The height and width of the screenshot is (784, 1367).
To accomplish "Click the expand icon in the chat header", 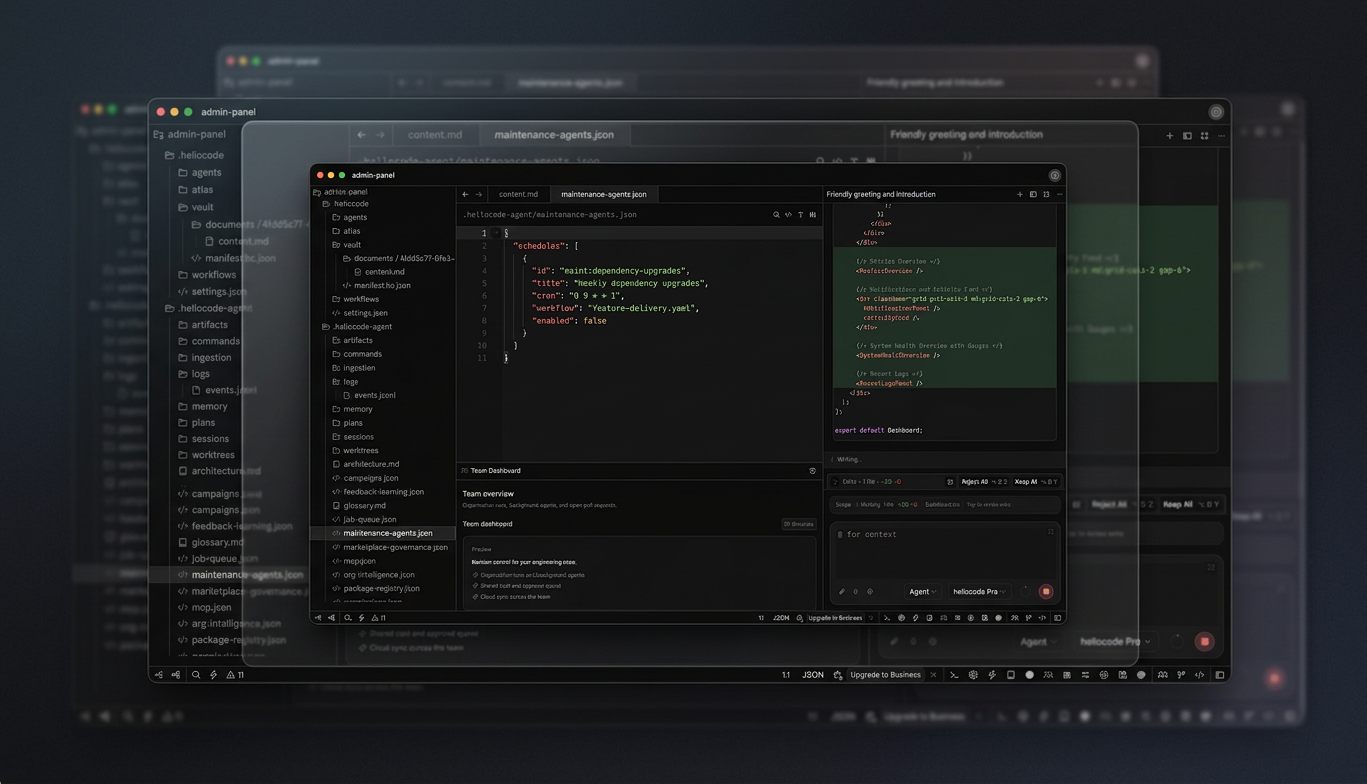I will [1046, 194].
